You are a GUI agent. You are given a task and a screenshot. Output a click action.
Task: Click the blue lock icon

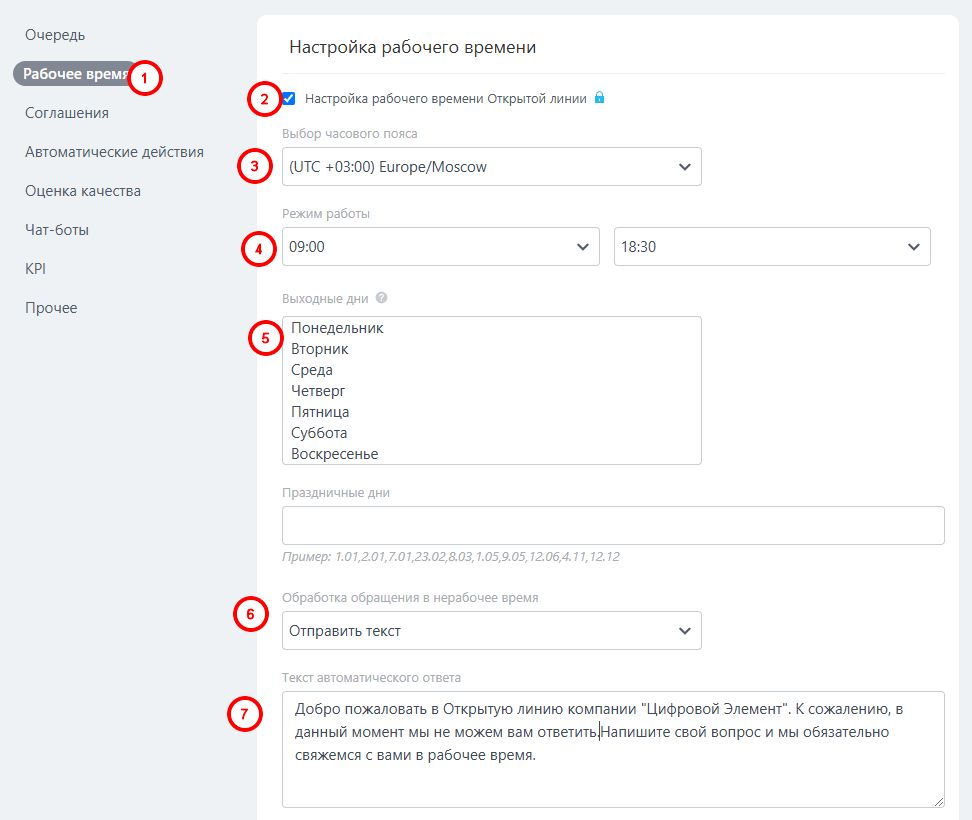tap(600, 98)
